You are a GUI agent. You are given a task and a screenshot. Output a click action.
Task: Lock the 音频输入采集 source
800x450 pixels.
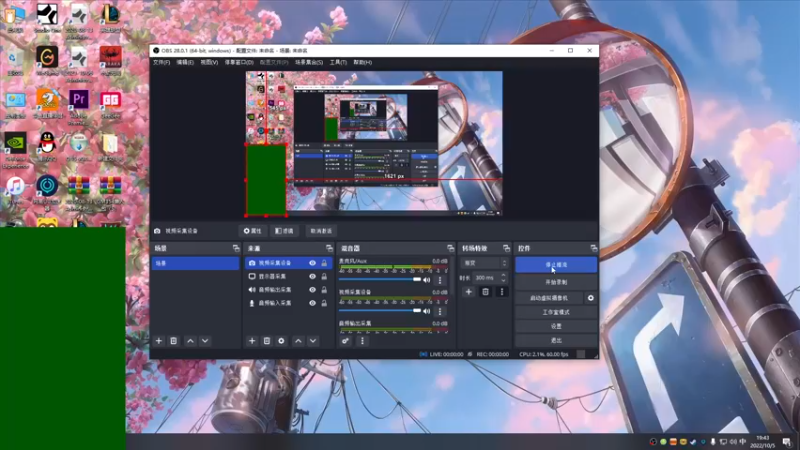(324, 303)
